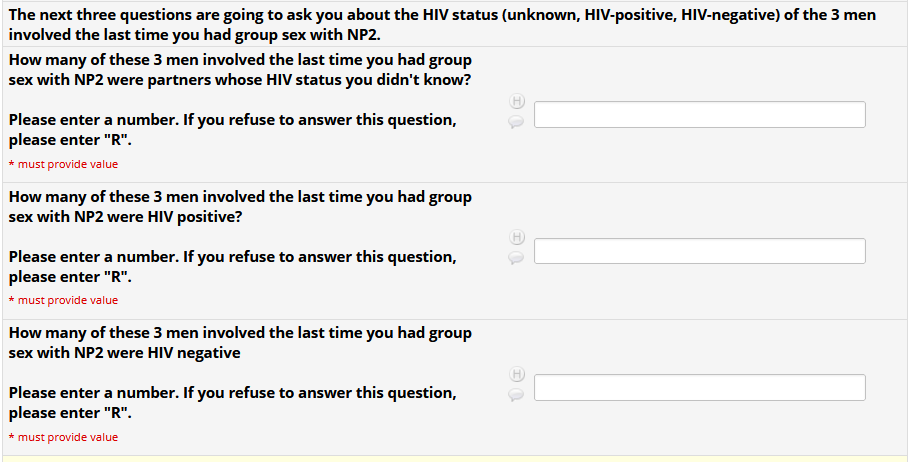Select the HIV negative count input box
Image resolution: width=914 pixels, height=462 pixels.
click(699, 388)
